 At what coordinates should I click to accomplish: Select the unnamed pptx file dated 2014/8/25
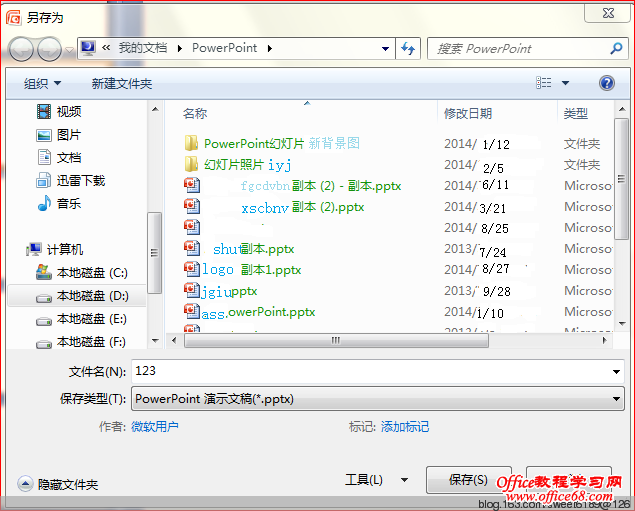coord(192,228)
